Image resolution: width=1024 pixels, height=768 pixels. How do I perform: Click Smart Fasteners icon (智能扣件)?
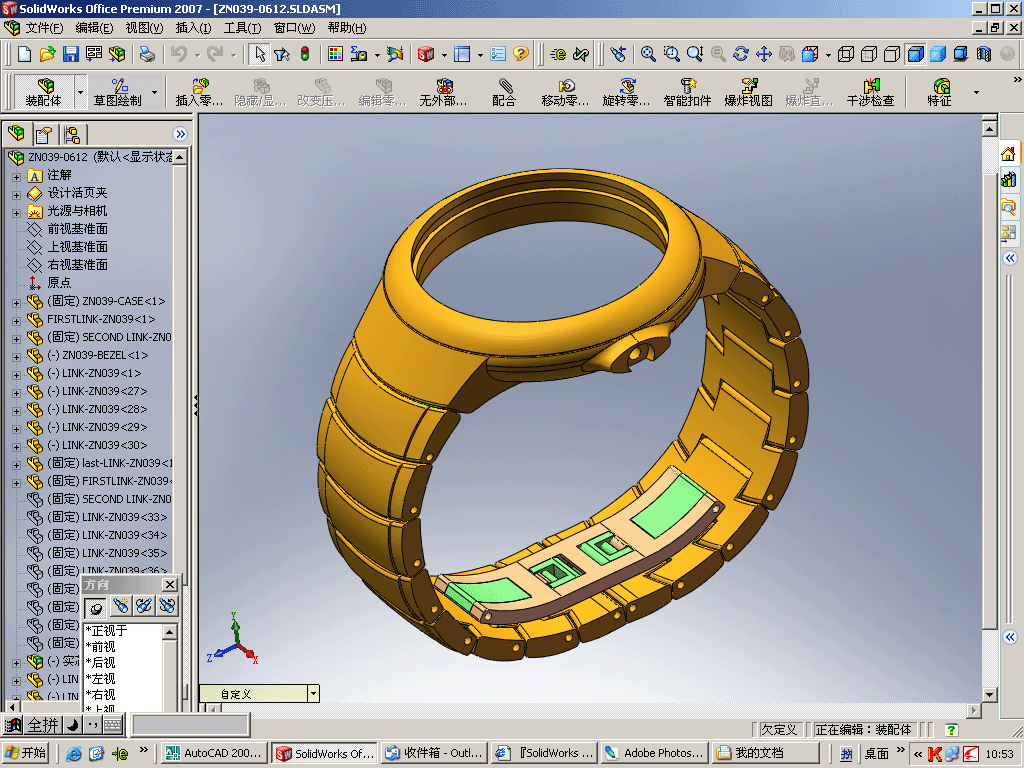tap(687, 92)
